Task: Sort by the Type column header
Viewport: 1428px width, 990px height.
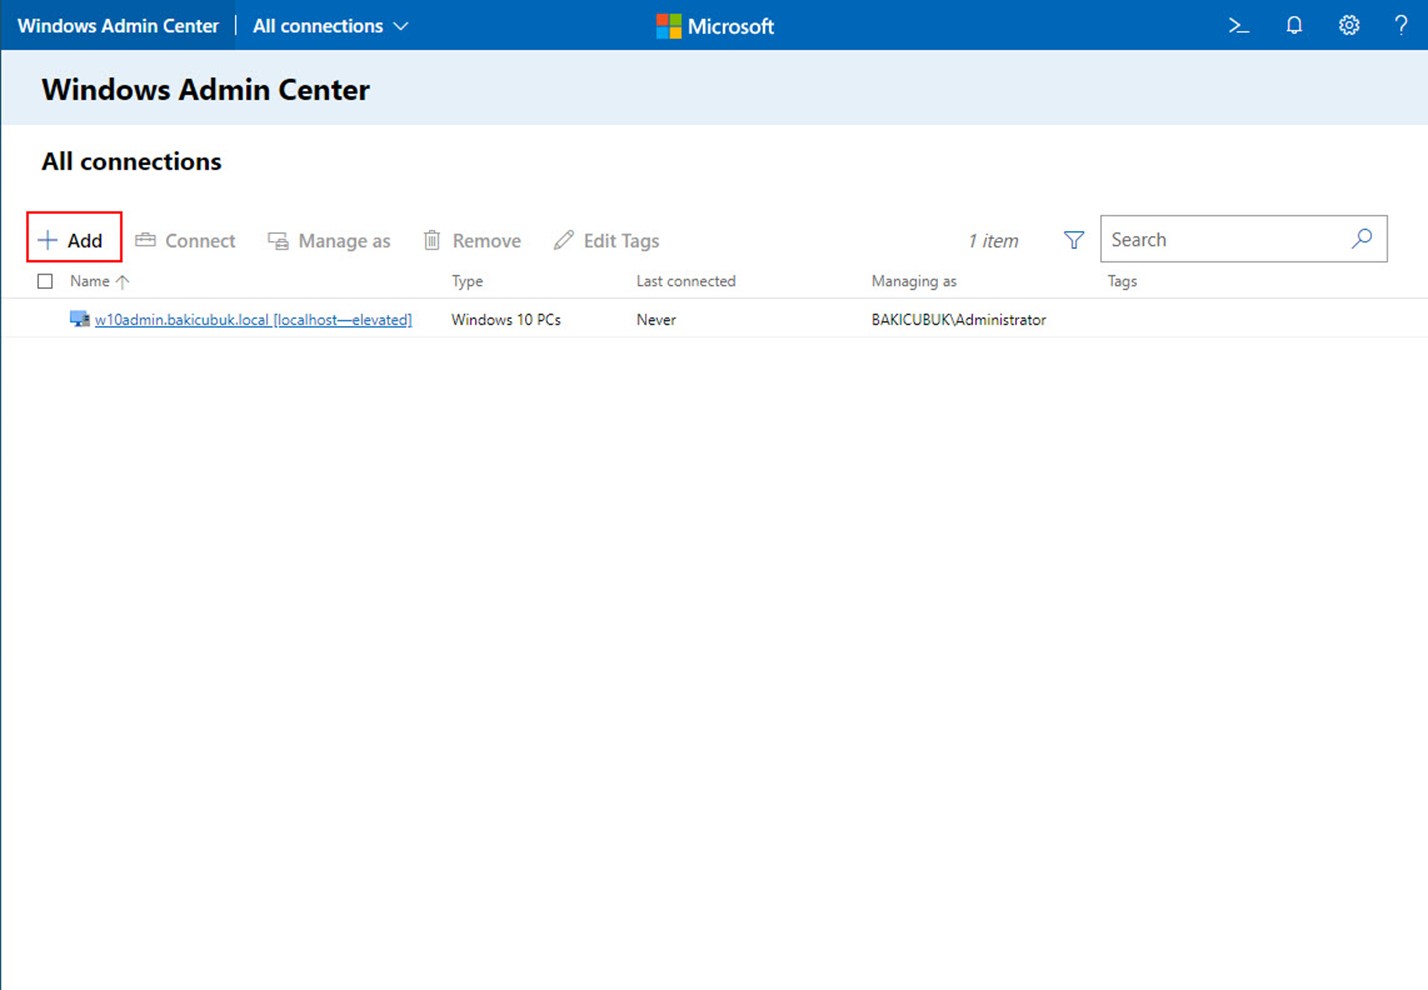Action: 467,281
